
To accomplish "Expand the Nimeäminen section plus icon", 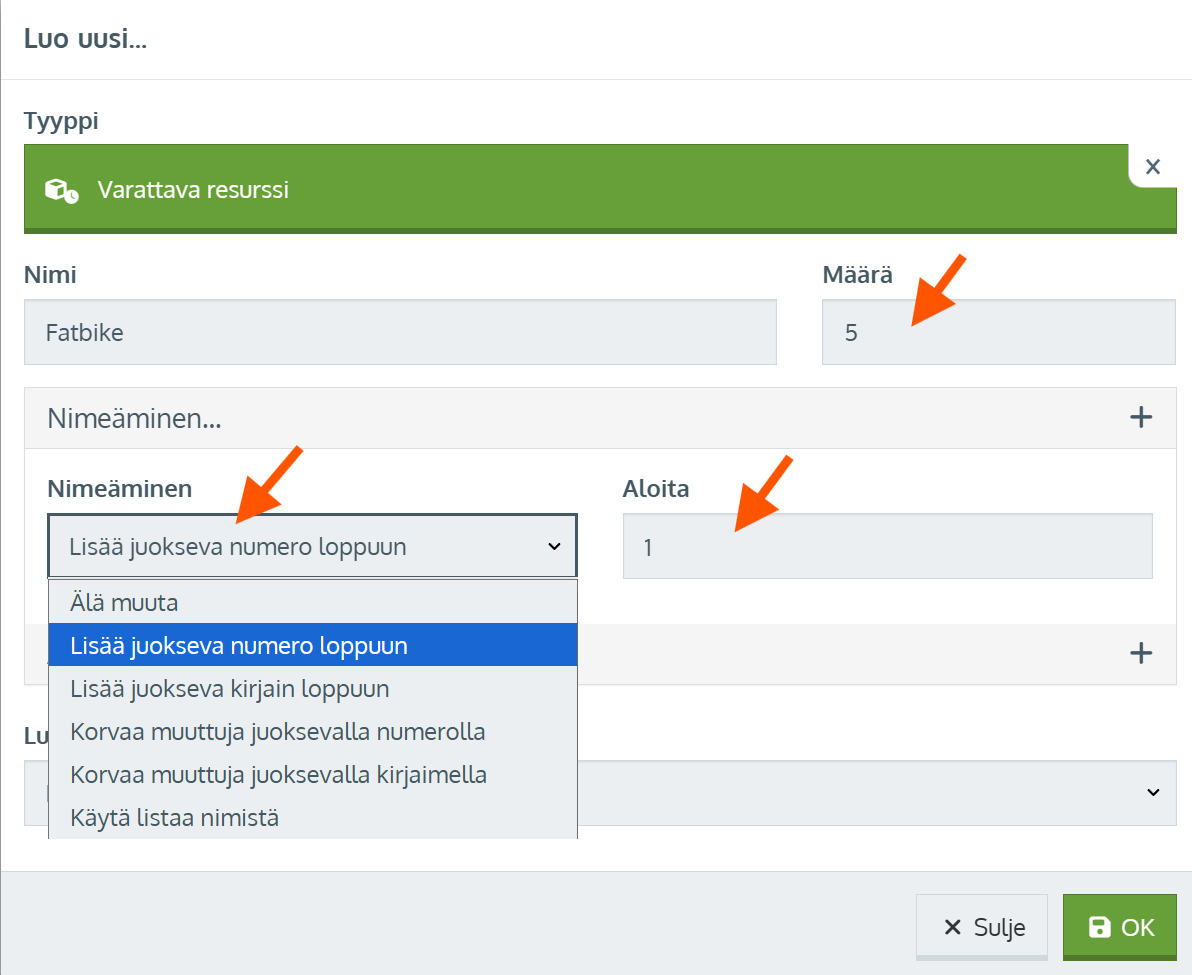I will coord(1140,418).
